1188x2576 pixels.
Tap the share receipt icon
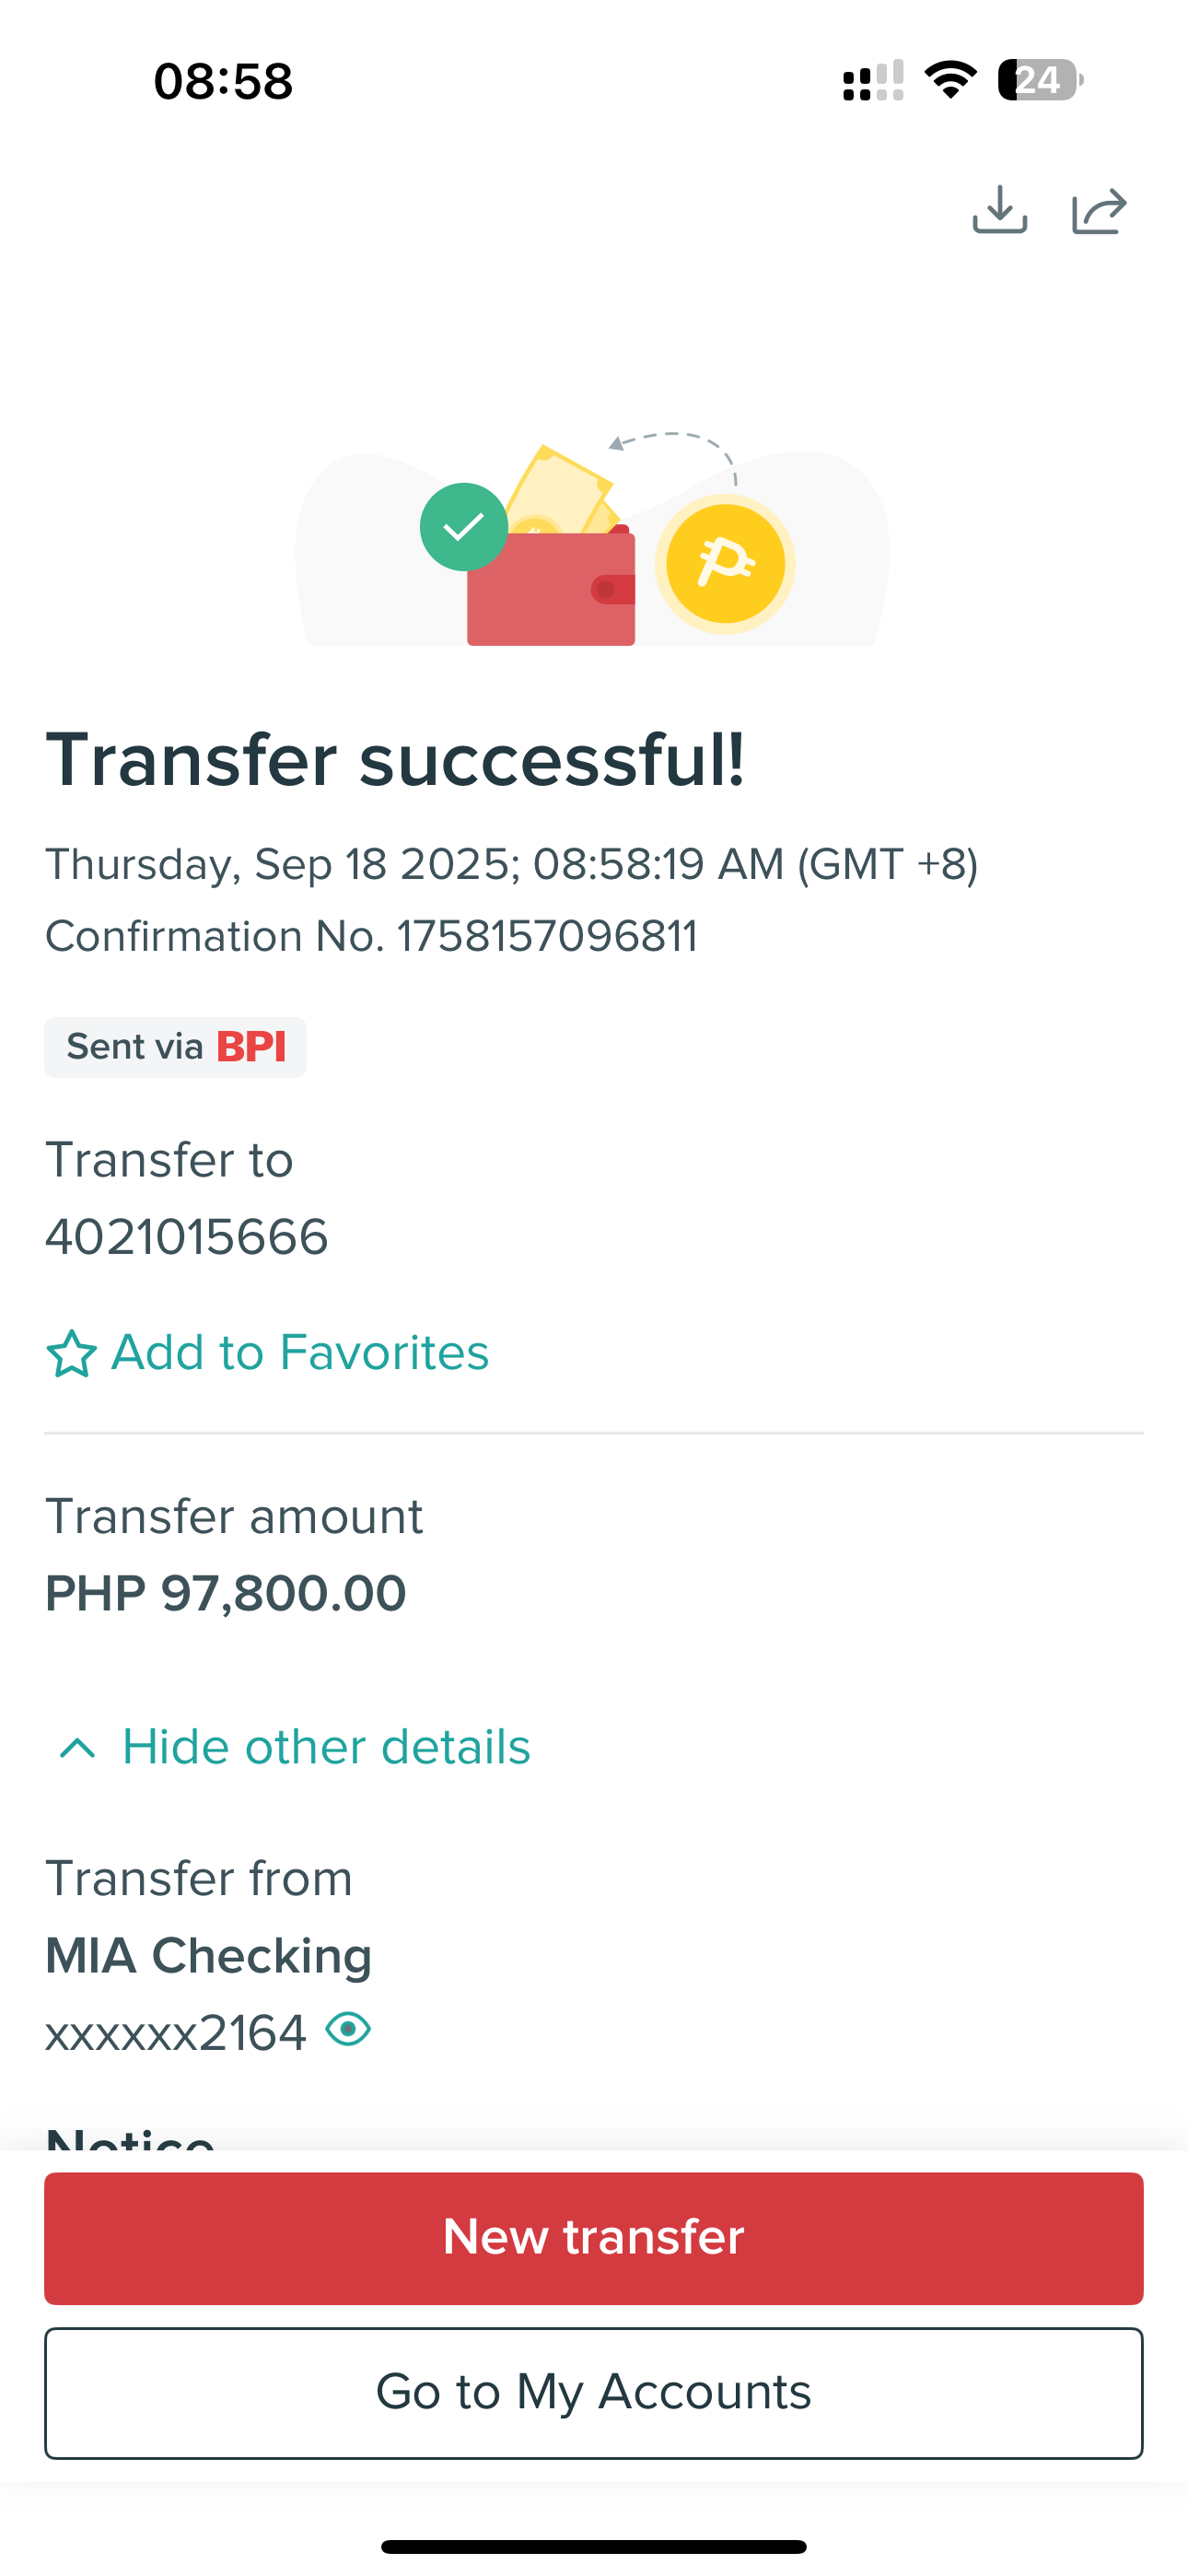pos(1099,210)
